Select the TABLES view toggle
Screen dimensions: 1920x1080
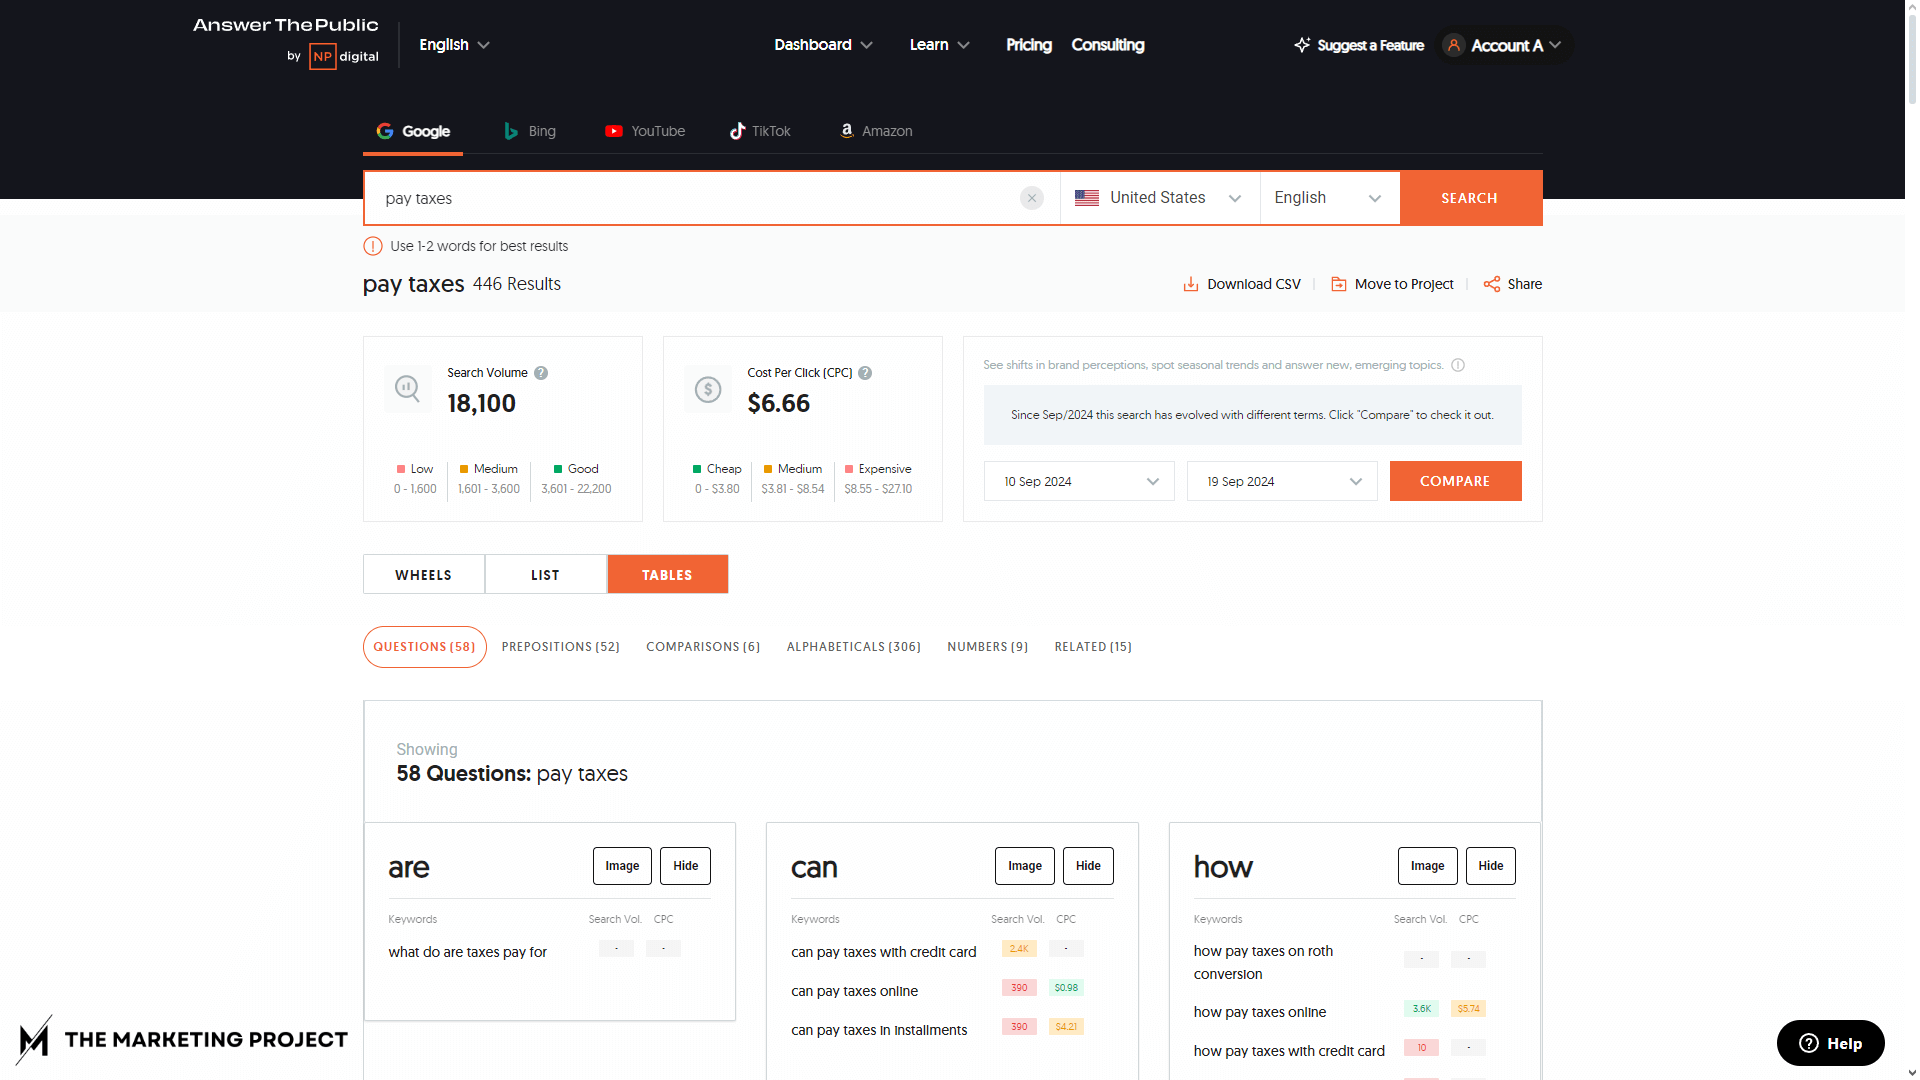[667, 574]
